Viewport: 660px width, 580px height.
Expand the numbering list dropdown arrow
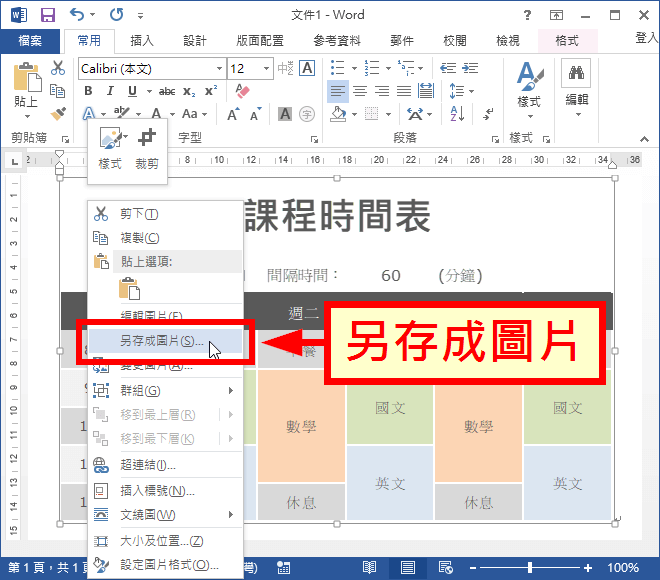(388, 68)
